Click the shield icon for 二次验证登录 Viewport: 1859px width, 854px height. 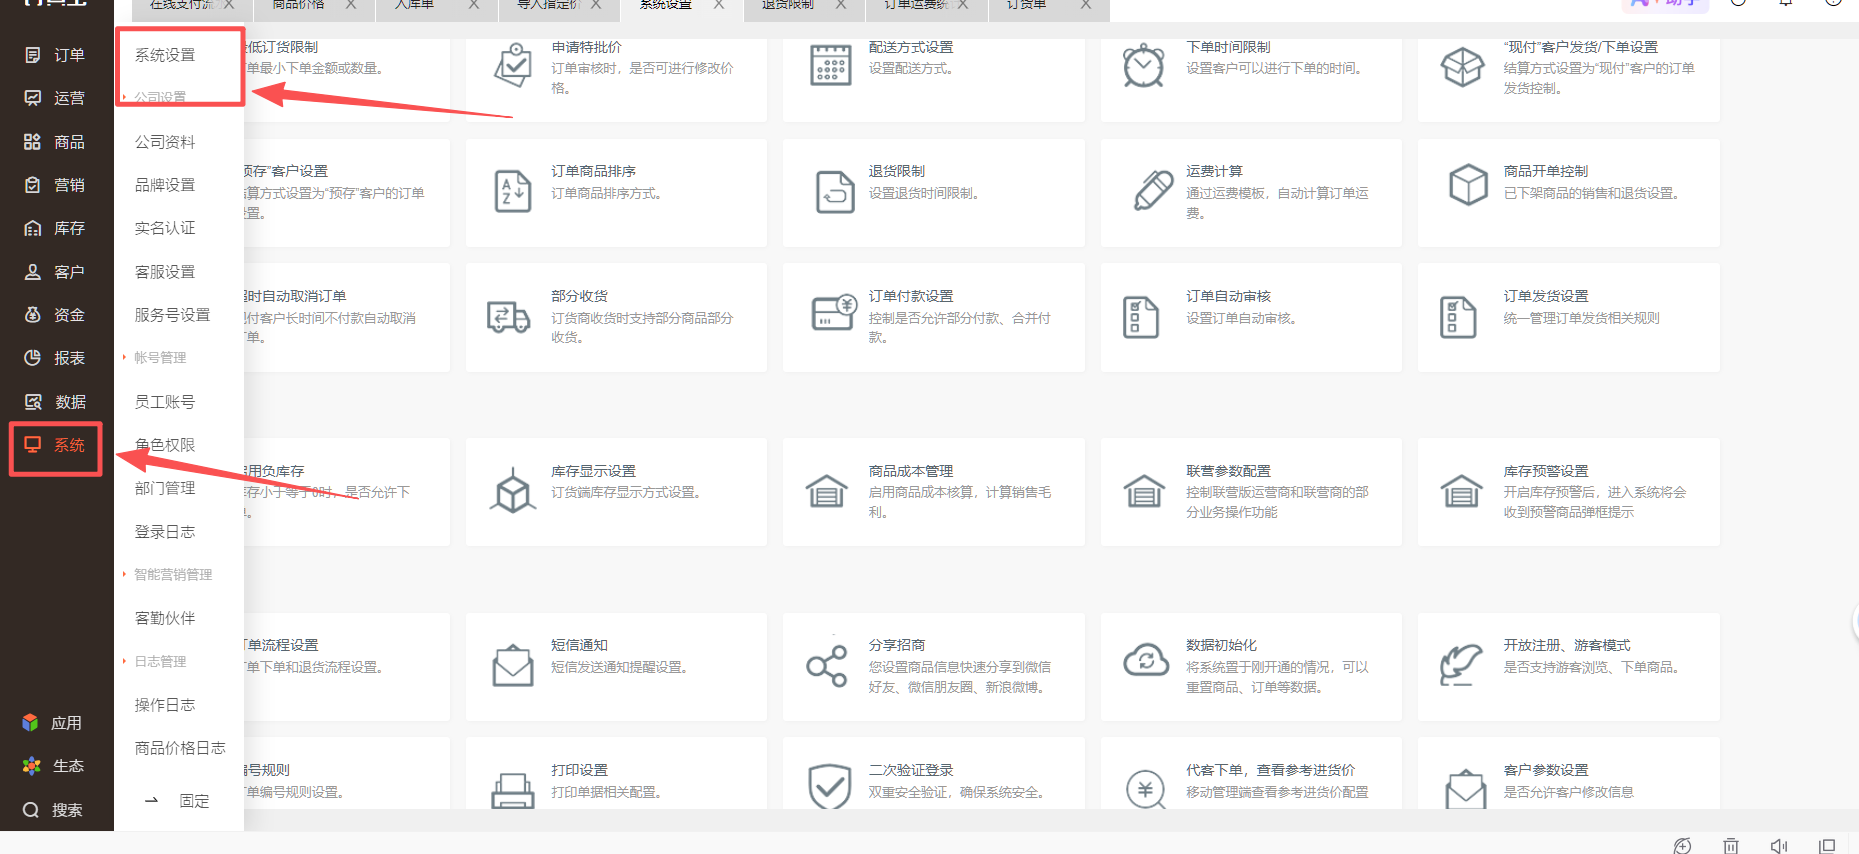point(830,788)
